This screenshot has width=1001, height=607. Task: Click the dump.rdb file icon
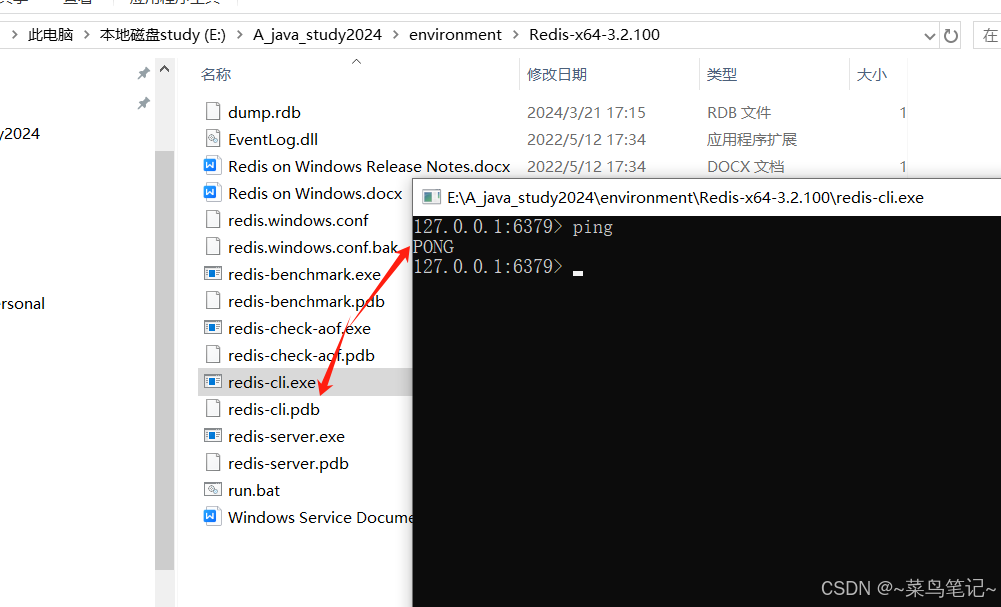[213, 112]
